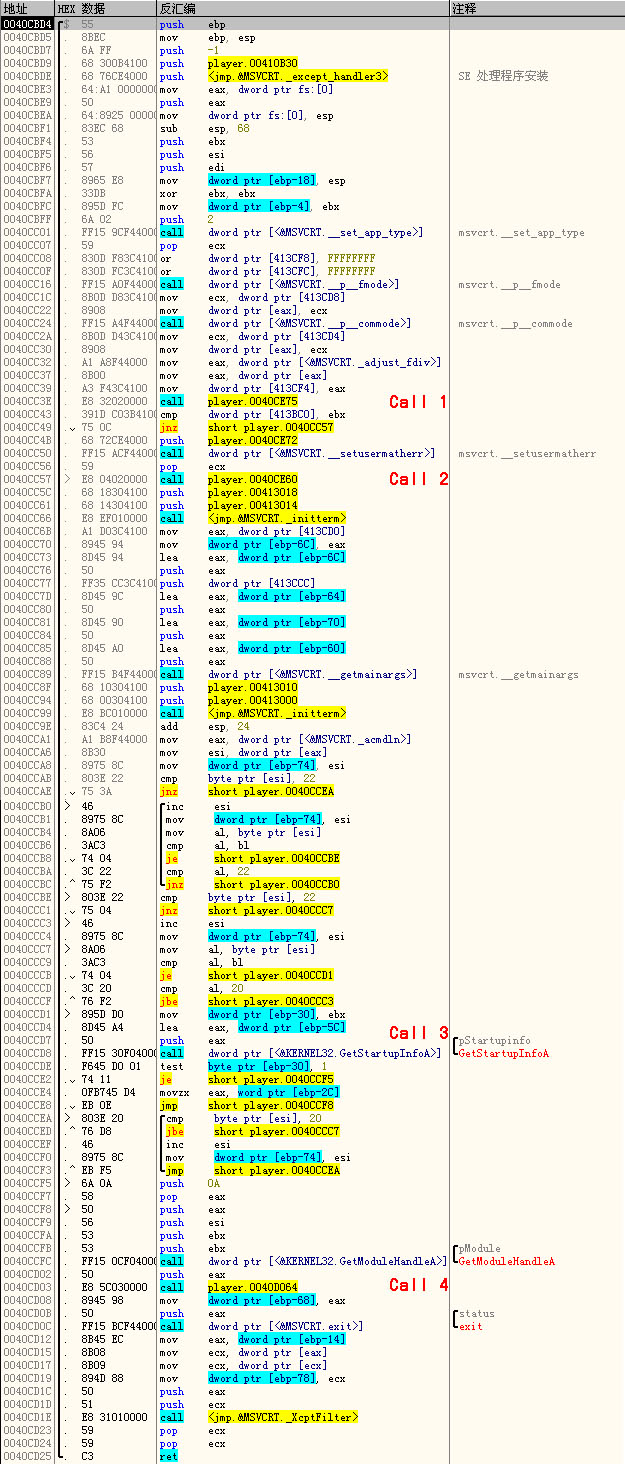The image size is (625, 1464).
Task: Click the MSVCRT._XcptFilter call line
Action: pos(258,1417)
